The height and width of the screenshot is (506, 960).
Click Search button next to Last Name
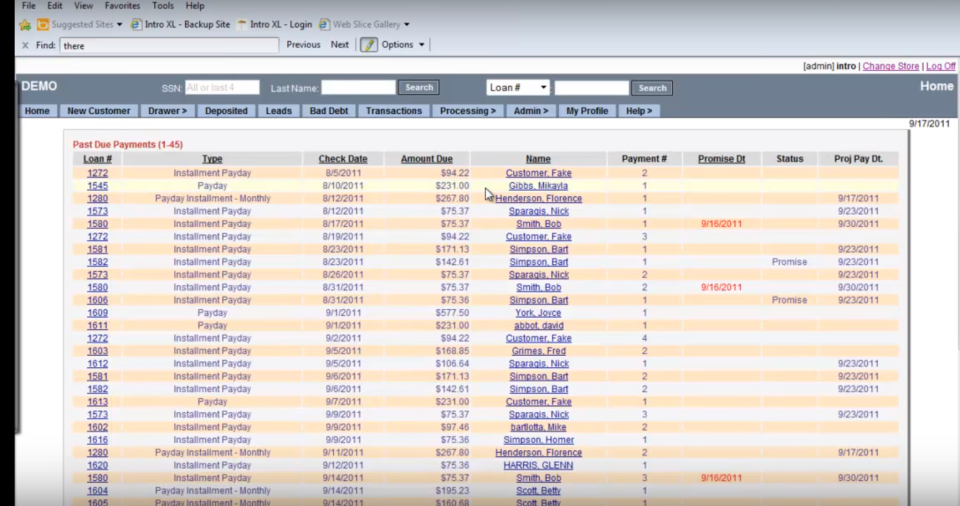click(419, 88)
